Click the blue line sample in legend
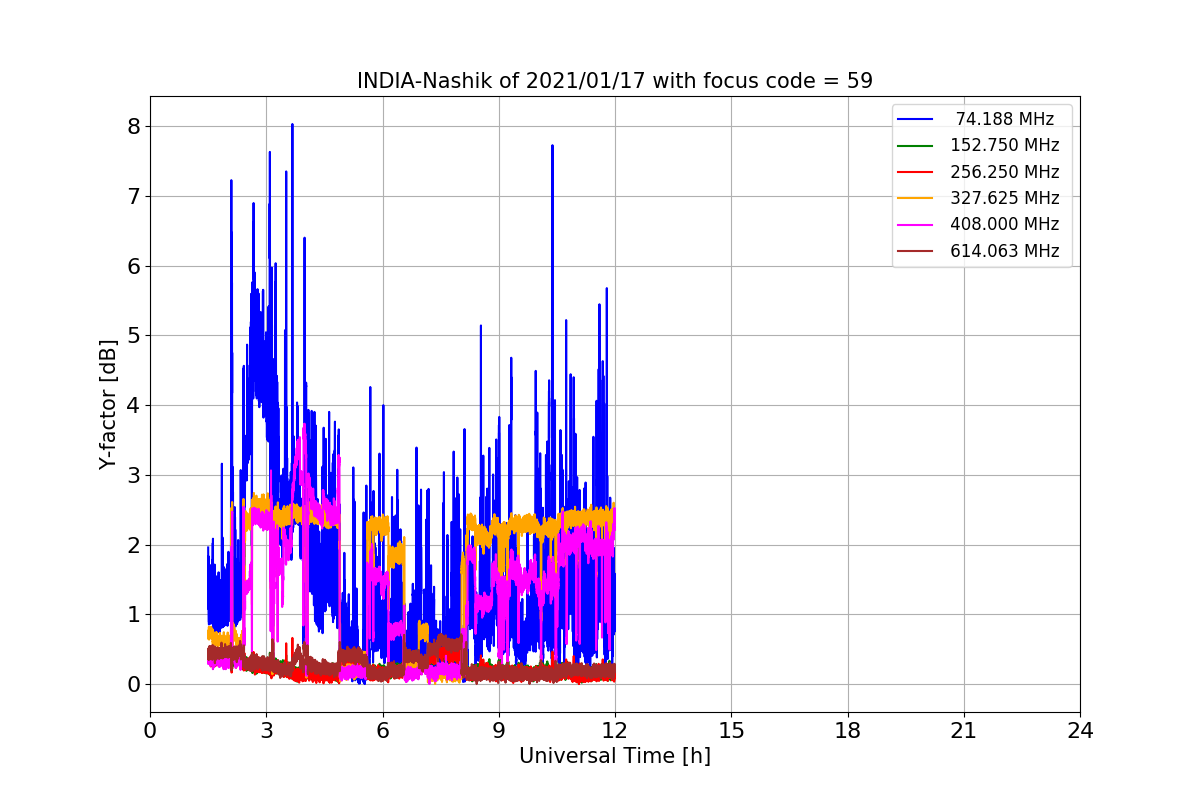Screen dimensions: 1200x800 click(x=916, y=119)
